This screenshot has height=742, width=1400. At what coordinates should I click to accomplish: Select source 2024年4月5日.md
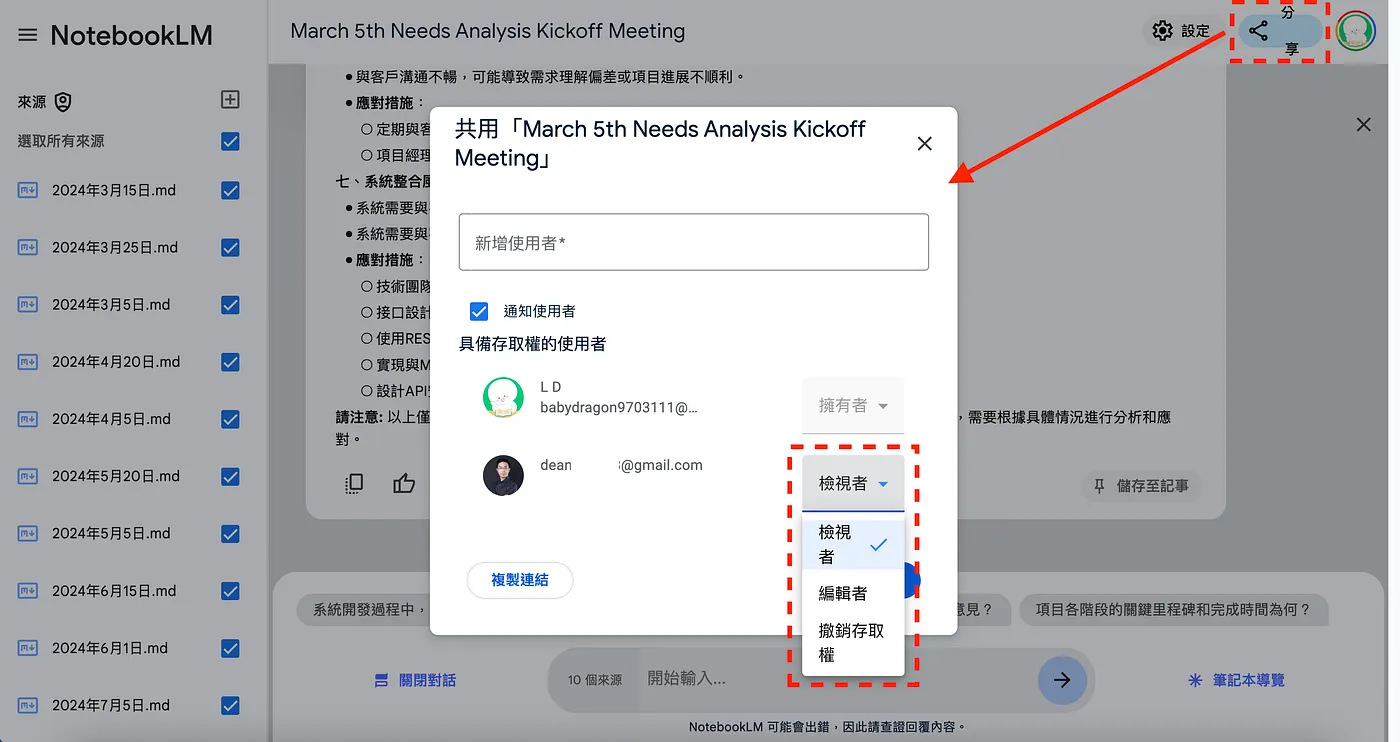click(112, 419)
